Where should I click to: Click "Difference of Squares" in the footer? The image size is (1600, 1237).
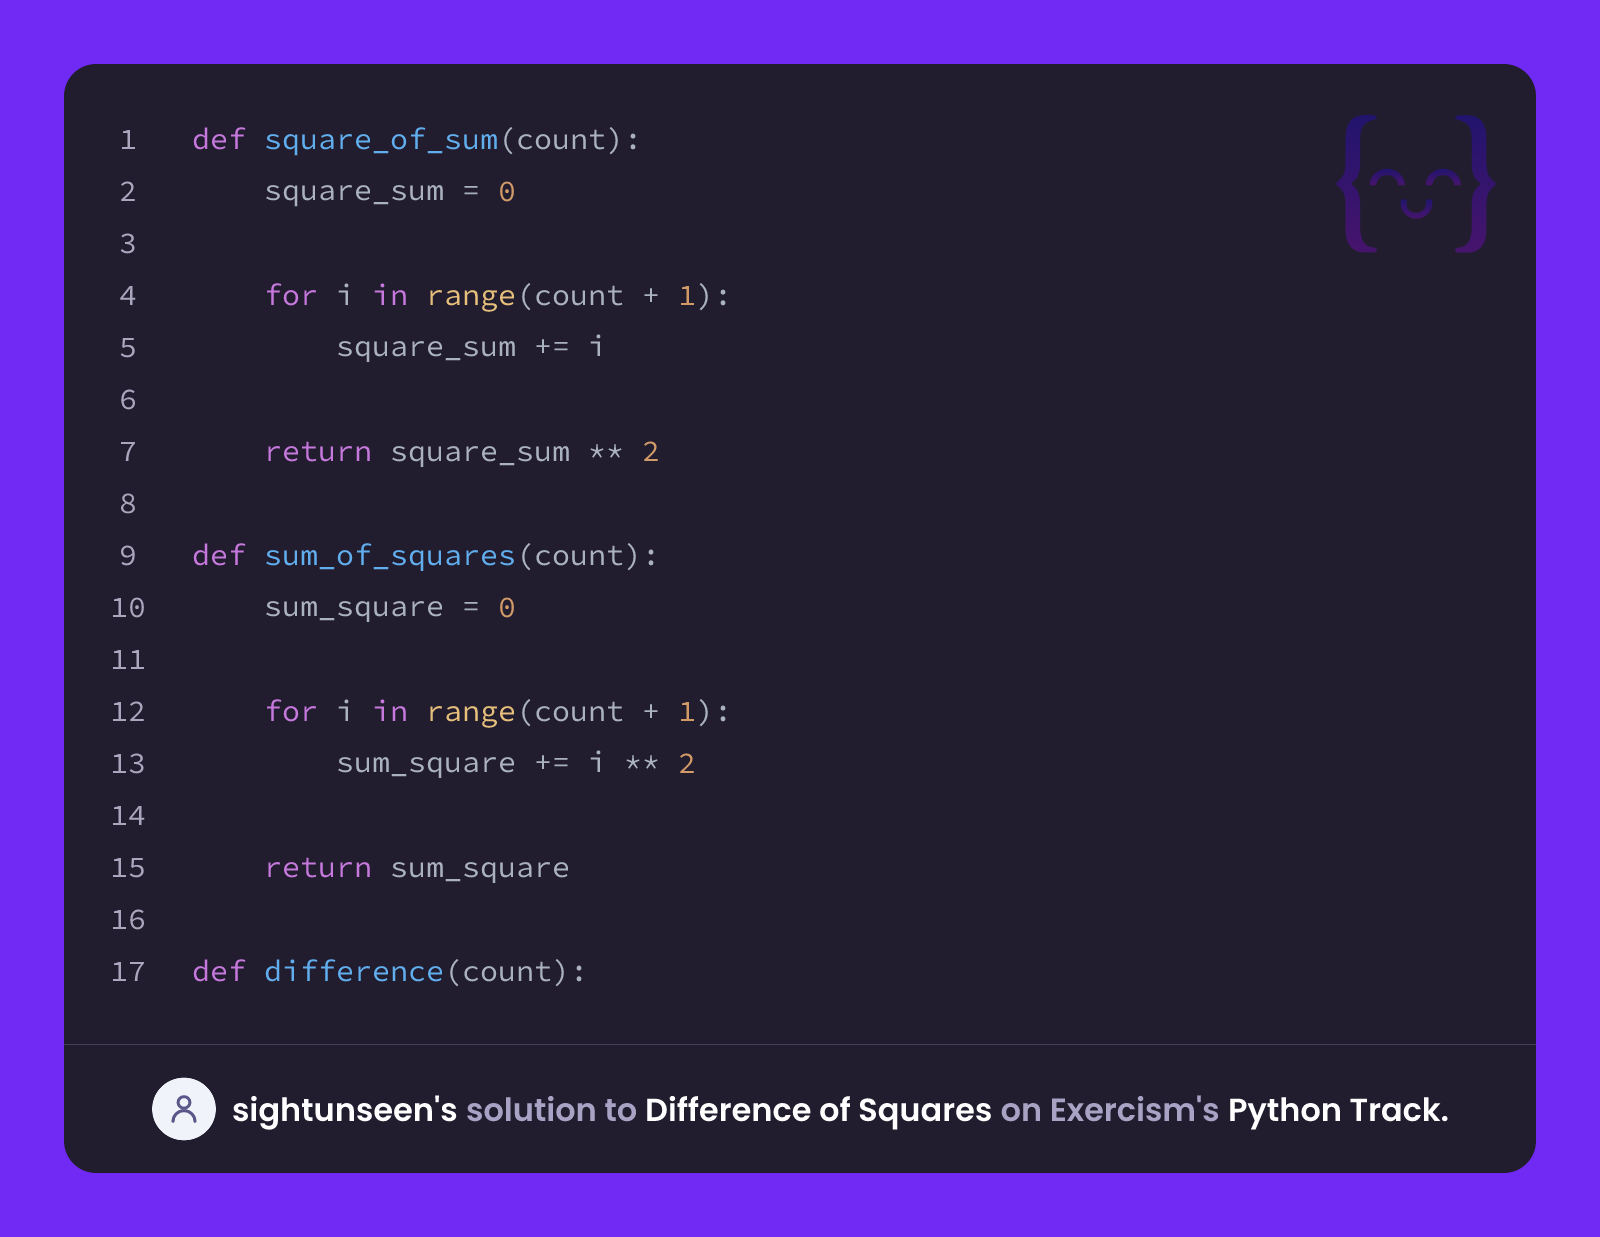point(818,1110)
